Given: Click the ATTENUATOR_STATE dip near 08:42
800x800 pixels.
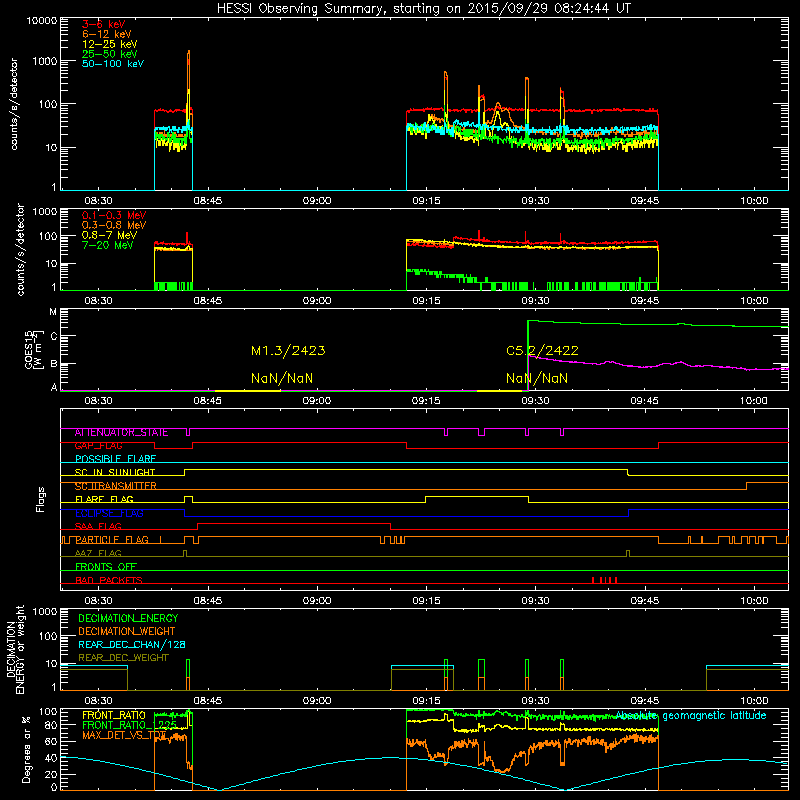Looking at the screenshot, I should (188, 433).
